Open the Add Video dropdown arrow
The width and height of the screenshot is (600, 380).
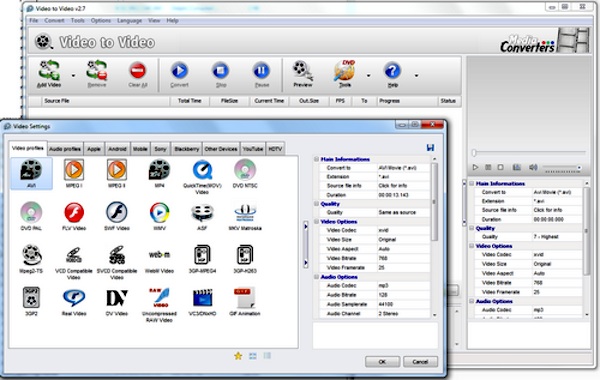click(x=73, y=76)
